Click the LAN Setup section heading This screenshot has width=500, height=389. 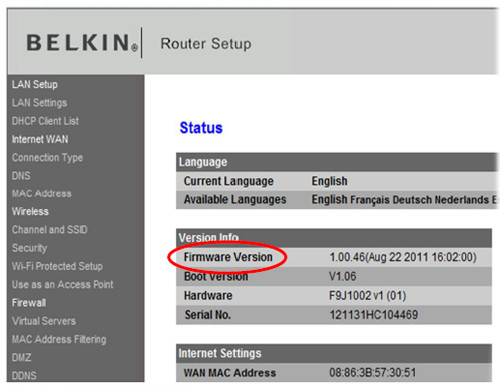(35, 84)
